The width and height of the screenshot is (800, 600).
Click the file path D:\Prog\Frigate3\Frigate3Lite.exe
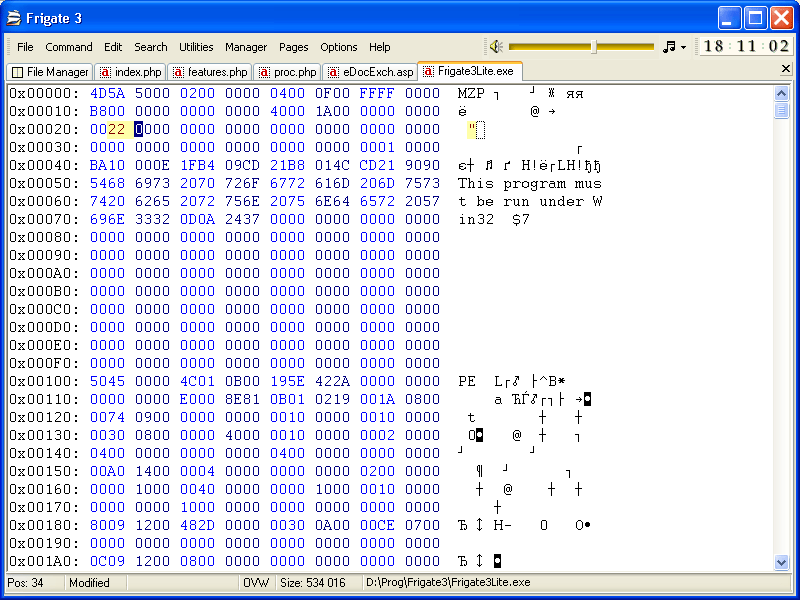pos(448,583)
